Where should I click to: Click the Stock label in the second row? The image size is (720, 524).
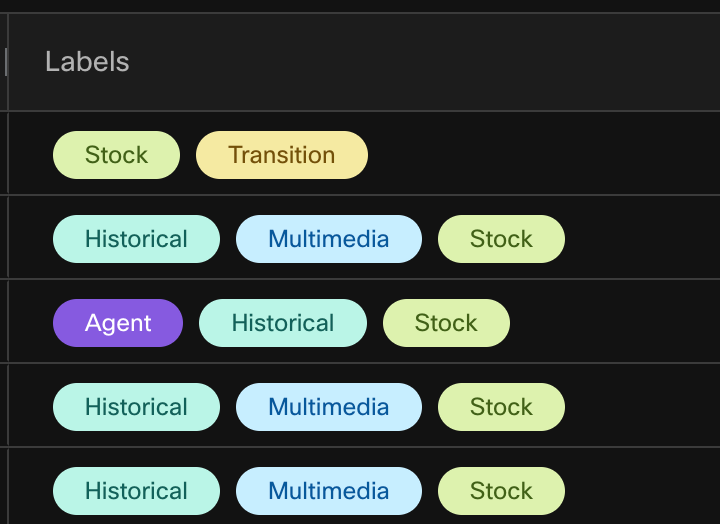point(501,239)
